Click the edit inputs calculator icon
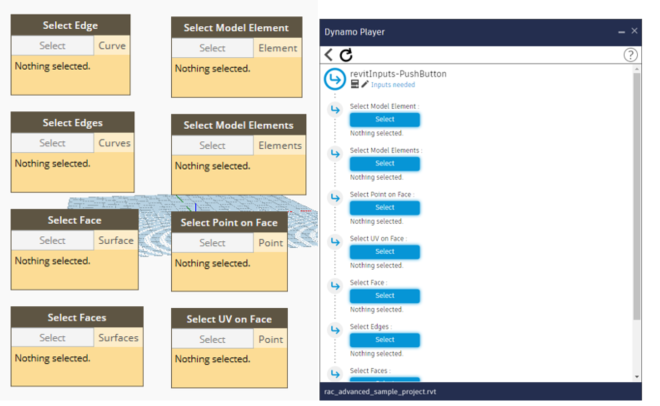The width and height of the screenshot is (660, 406). click(355, 84)
